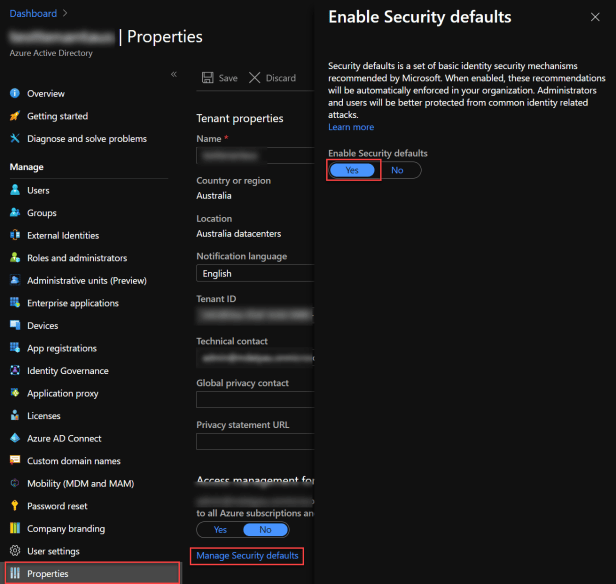The image size is (616, 584).
Task: Focus the Privacy statement URL field
Action: [x=255, y=442]
